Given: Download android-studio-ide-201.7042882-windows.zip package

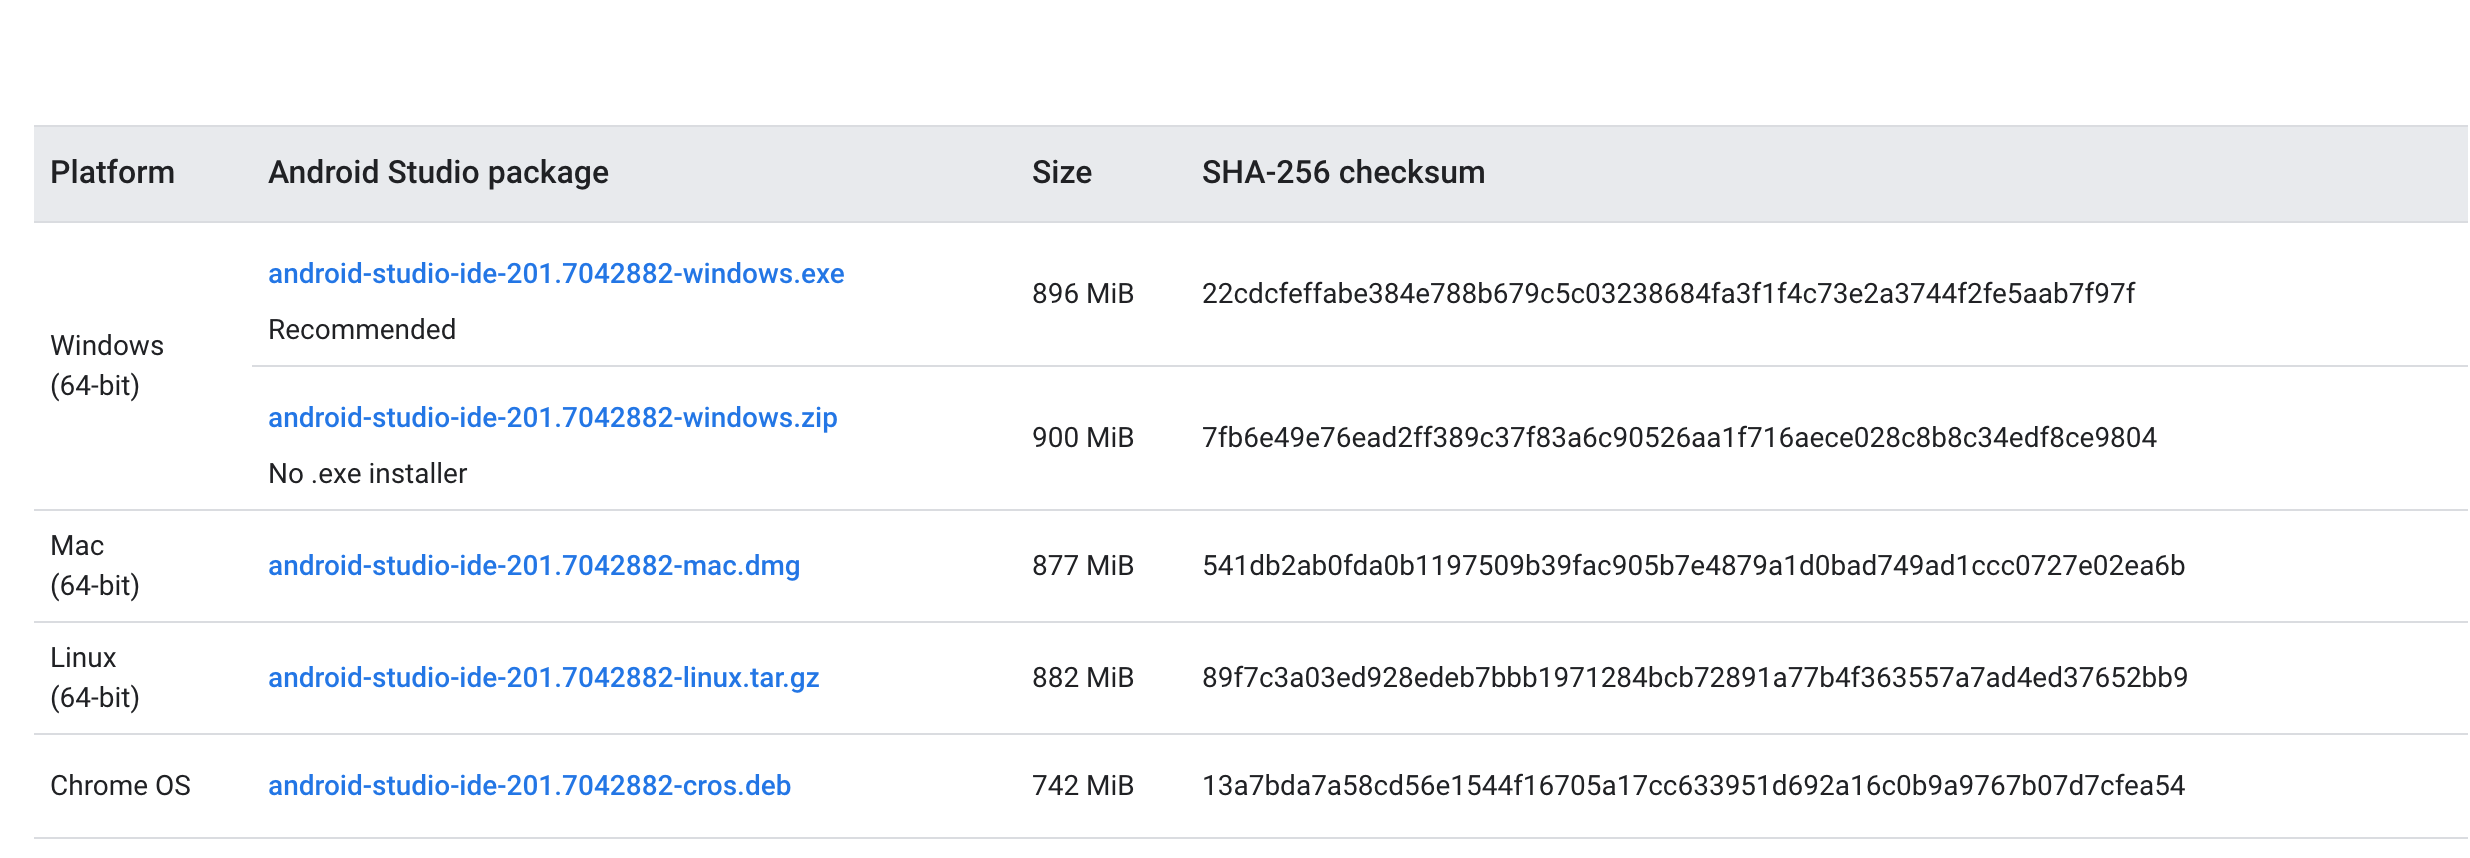Looking at the screenshot, I should [x=553, y=418].
